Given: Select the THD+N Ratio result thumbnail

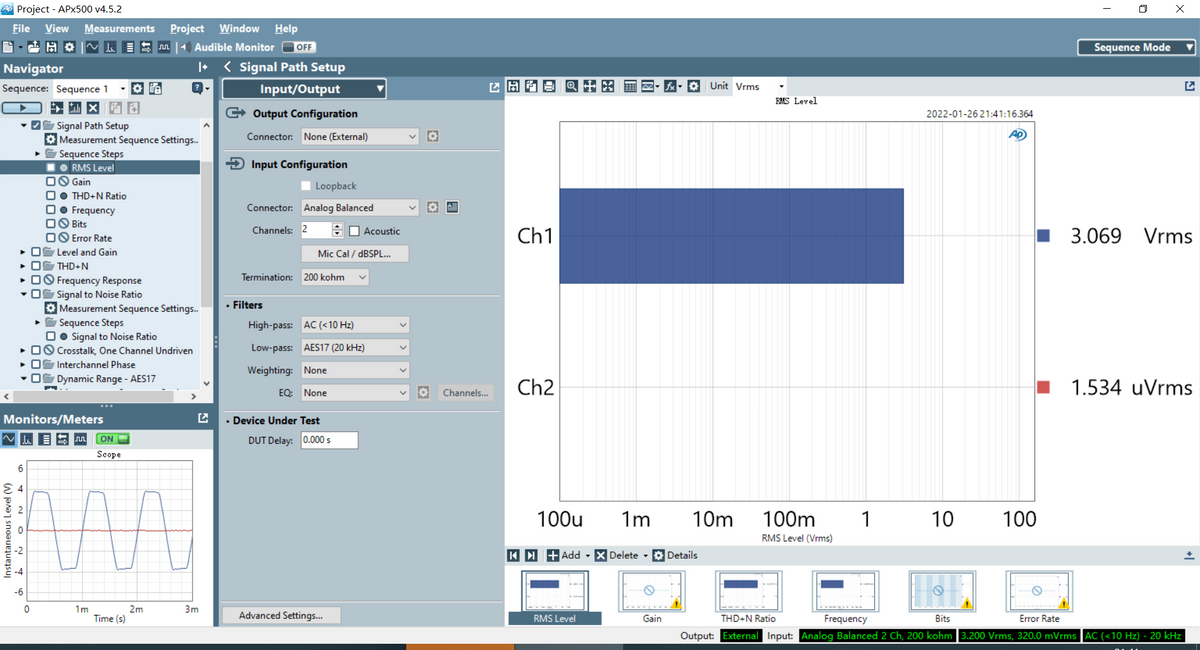Looking at the screenshot, I should [x=749, y=597].
